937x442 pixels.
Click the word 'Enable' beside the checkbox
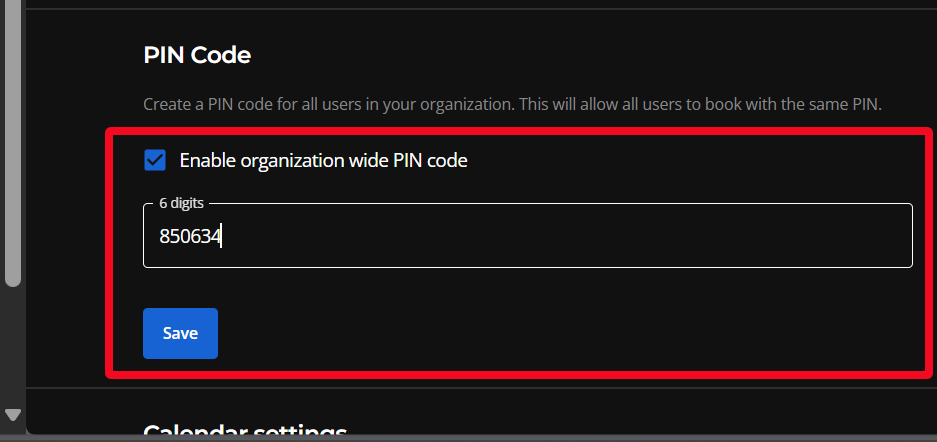[x=206, y=160]
